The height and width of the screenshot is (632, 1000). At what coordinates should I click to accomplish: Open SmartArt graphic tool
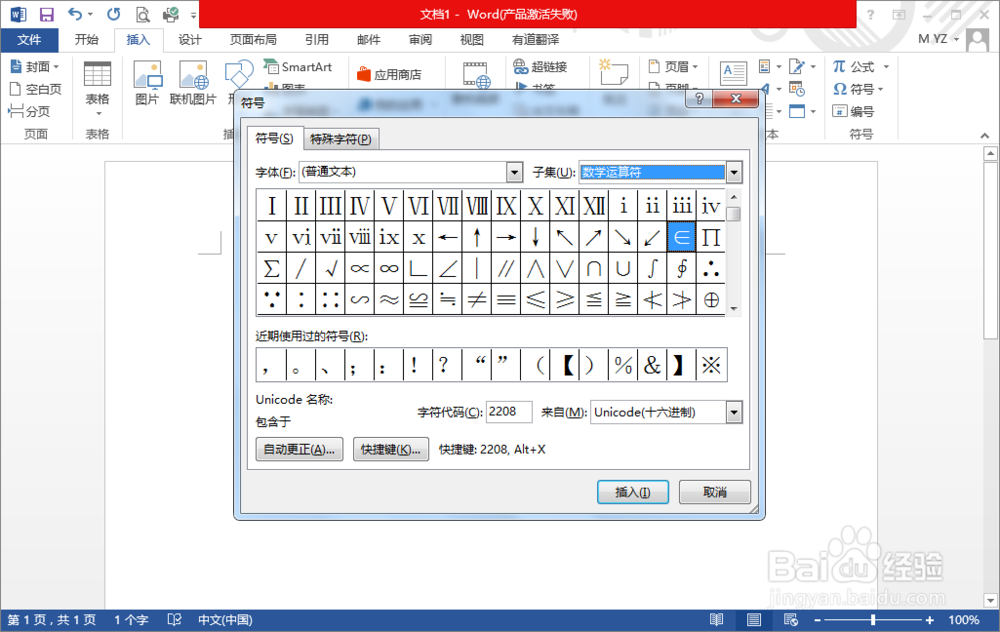tap(298, 66)
